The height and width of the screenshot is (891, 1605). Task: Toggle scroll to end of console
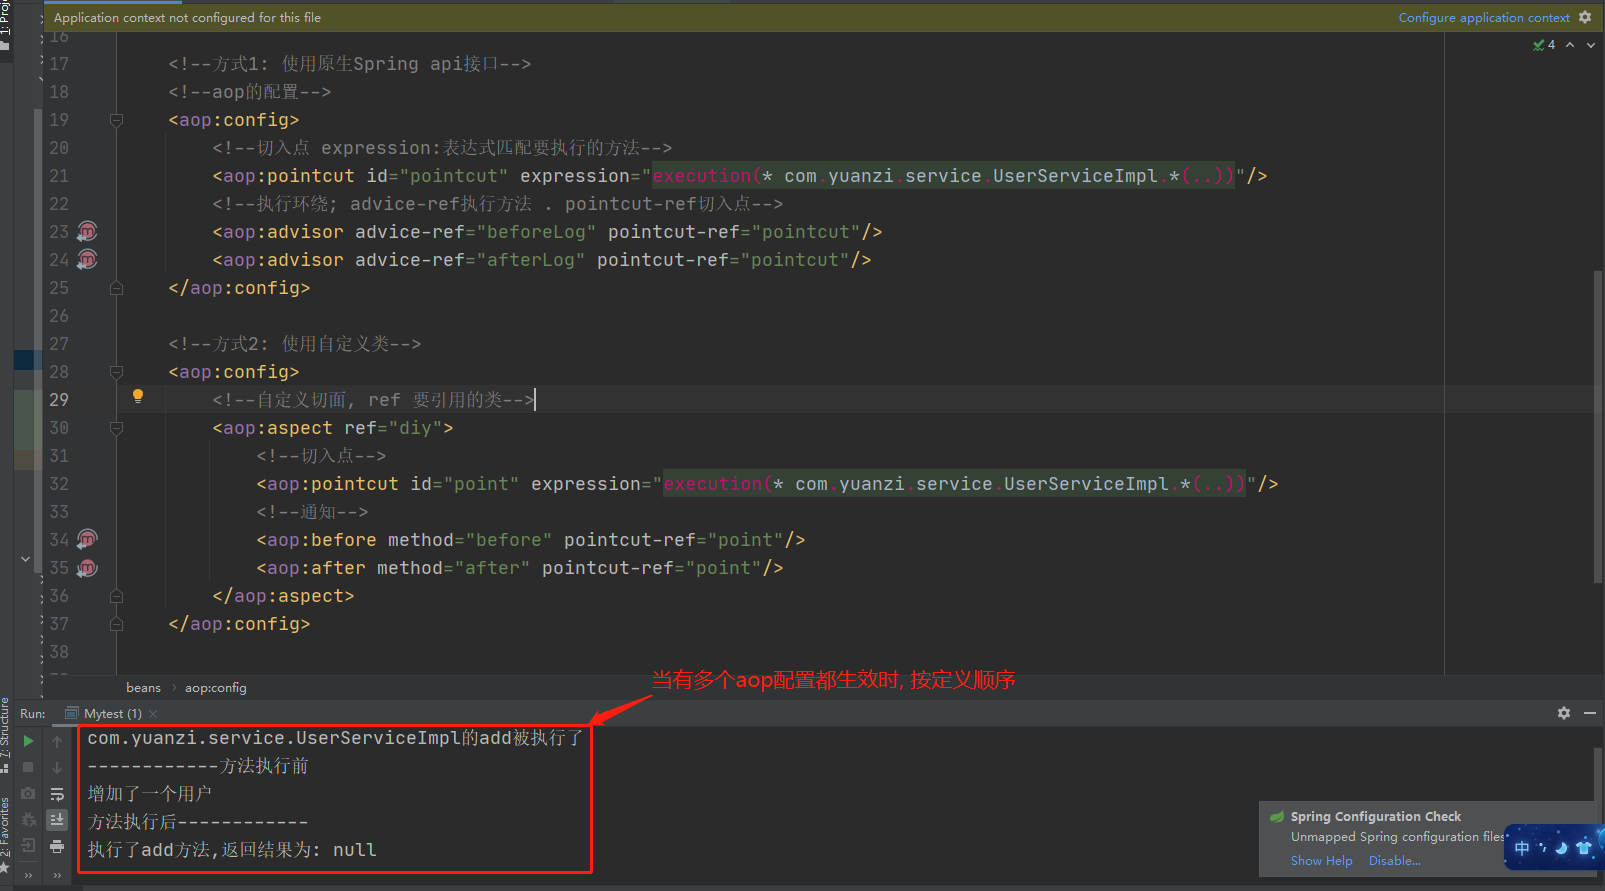[x=57, y=819]
